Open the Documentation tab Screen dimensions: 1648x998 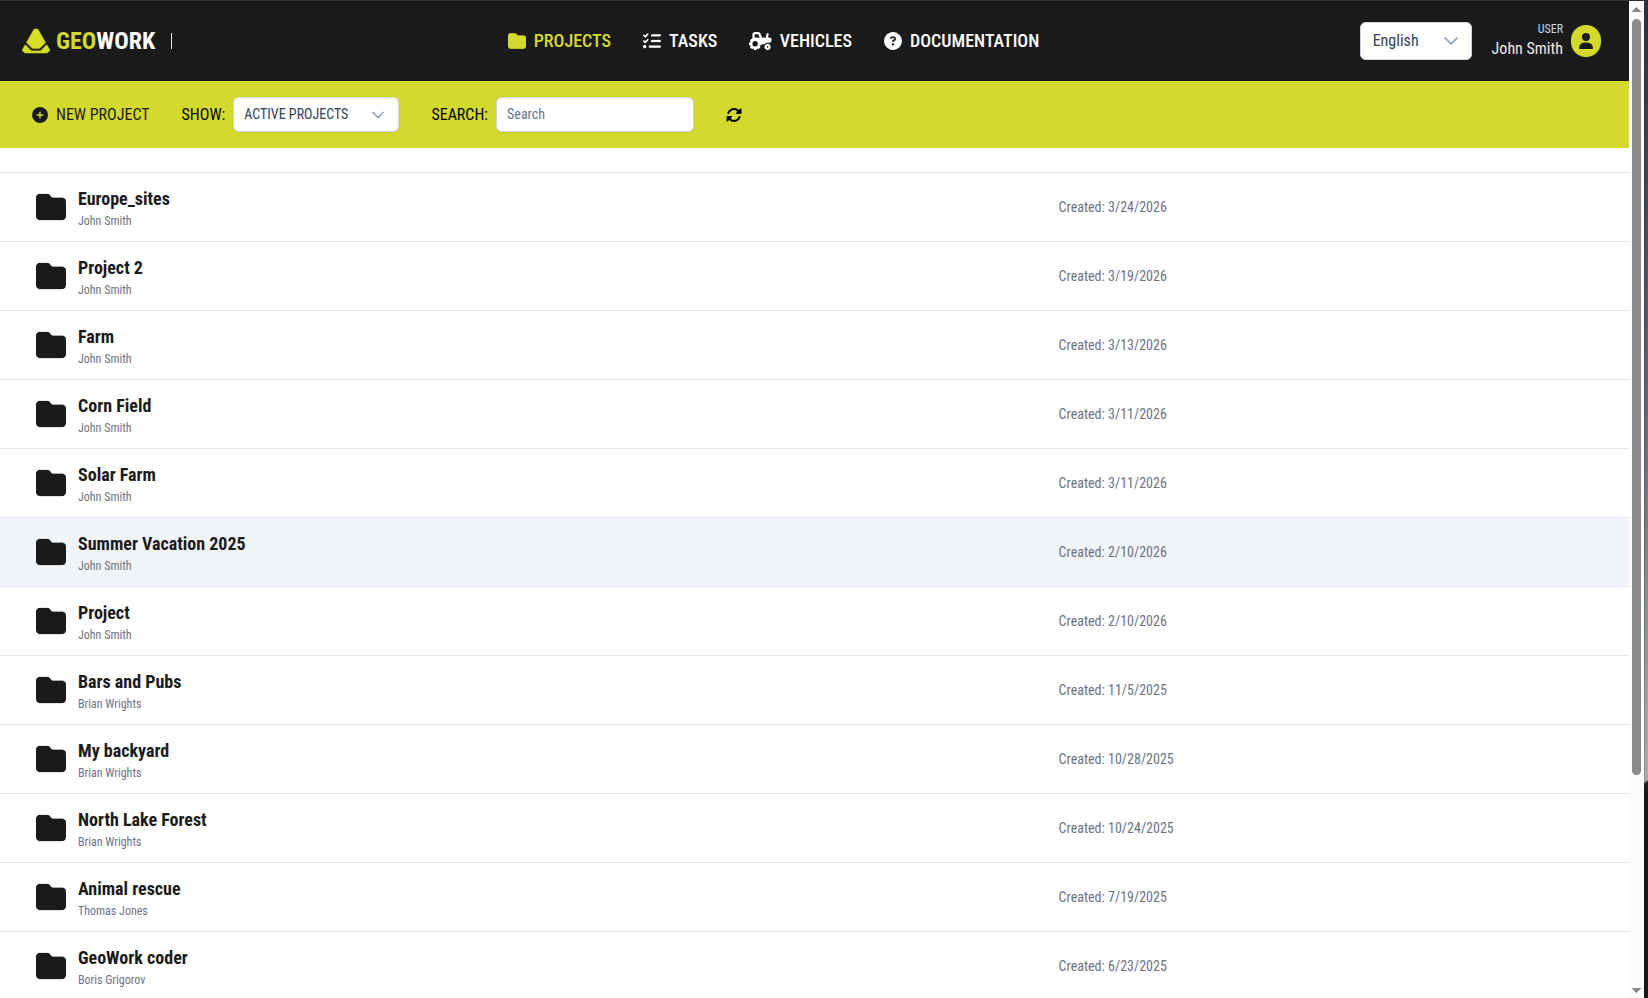click(962, 41)
